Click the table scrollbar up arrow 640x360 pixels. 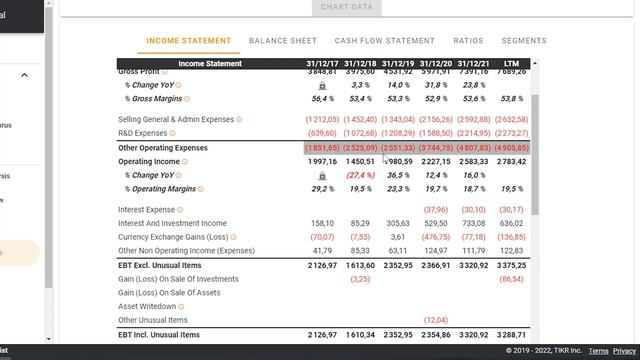point(535,64)
